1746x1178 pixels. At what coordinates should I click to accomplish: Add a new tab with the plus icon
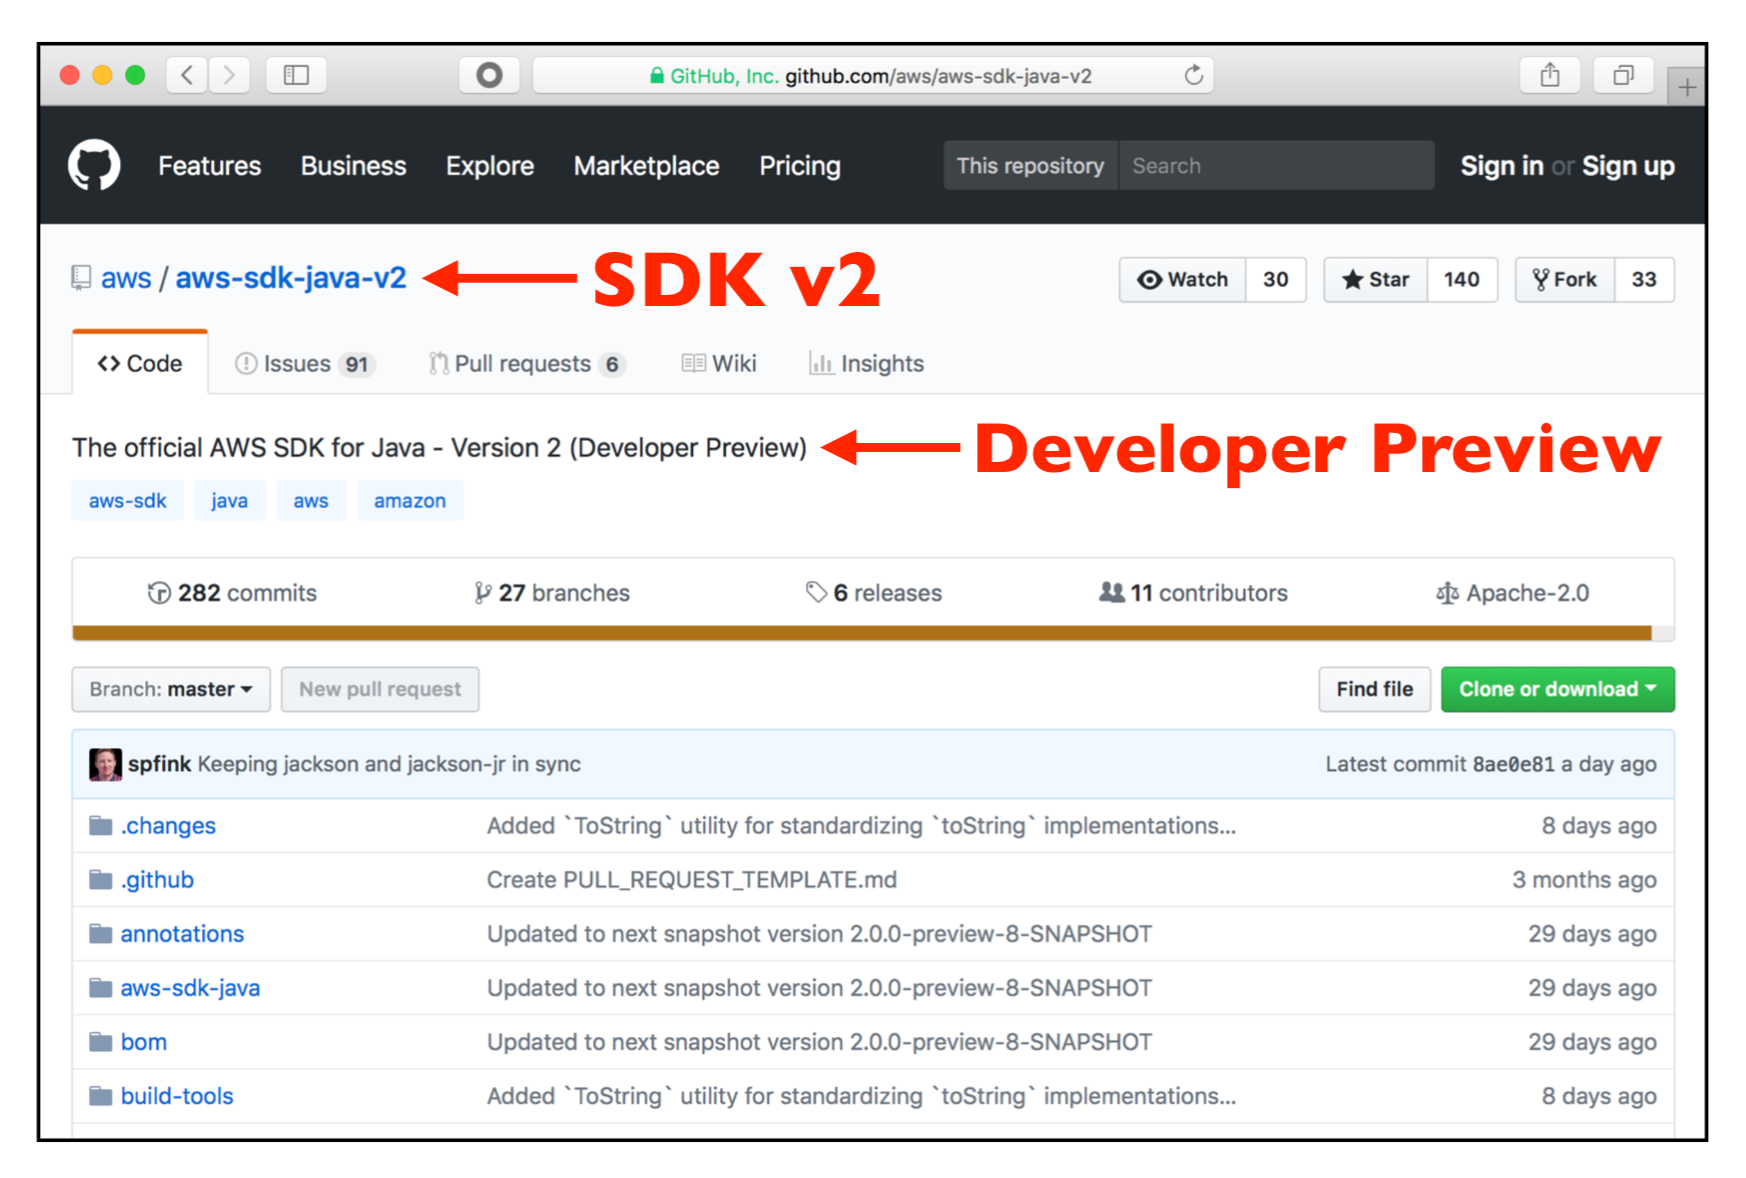[1687, 88]
